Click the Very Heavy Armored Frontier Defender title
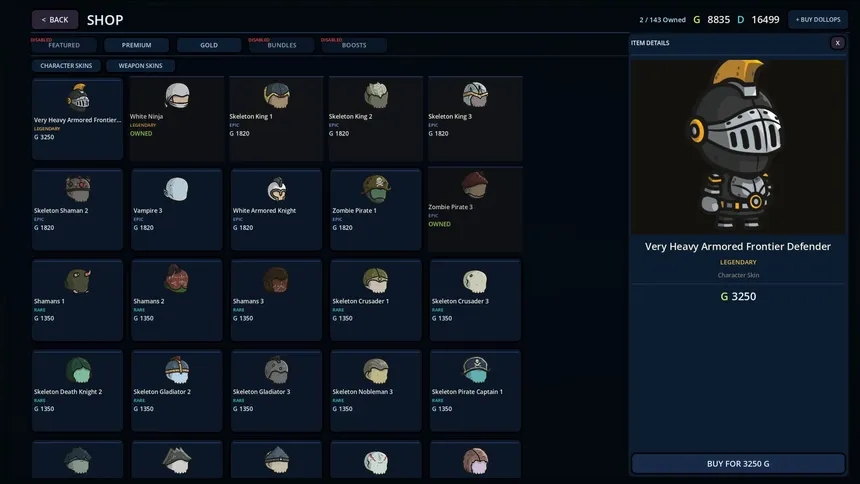860x484 pixels. 738,246
